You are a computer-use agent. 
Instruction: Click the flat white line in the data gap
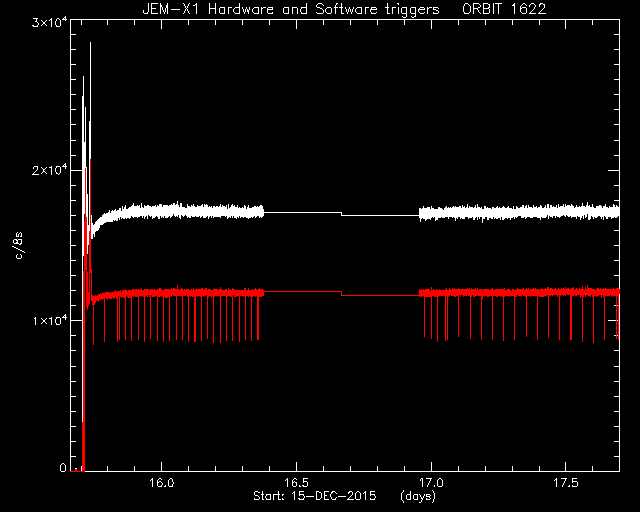click(x=302, y=212)
